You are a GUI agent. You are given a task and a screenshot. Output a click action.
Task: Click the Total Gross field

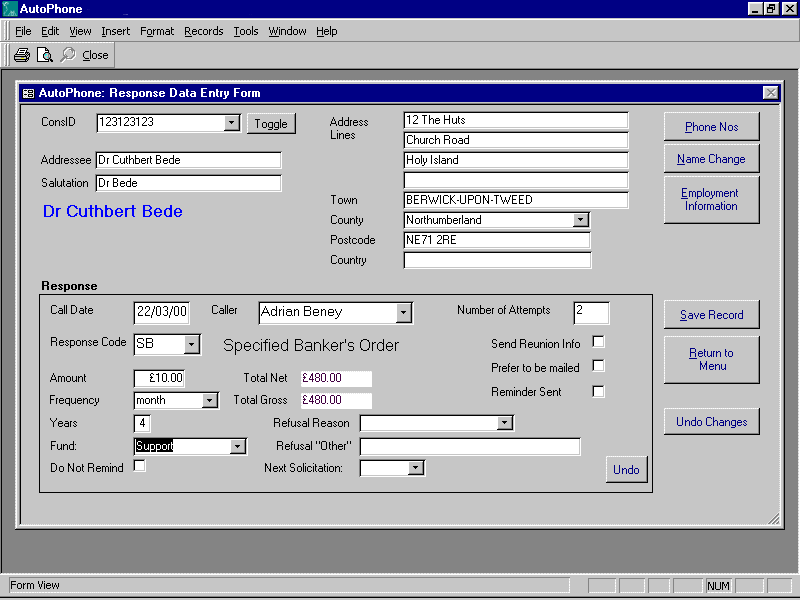336,400
